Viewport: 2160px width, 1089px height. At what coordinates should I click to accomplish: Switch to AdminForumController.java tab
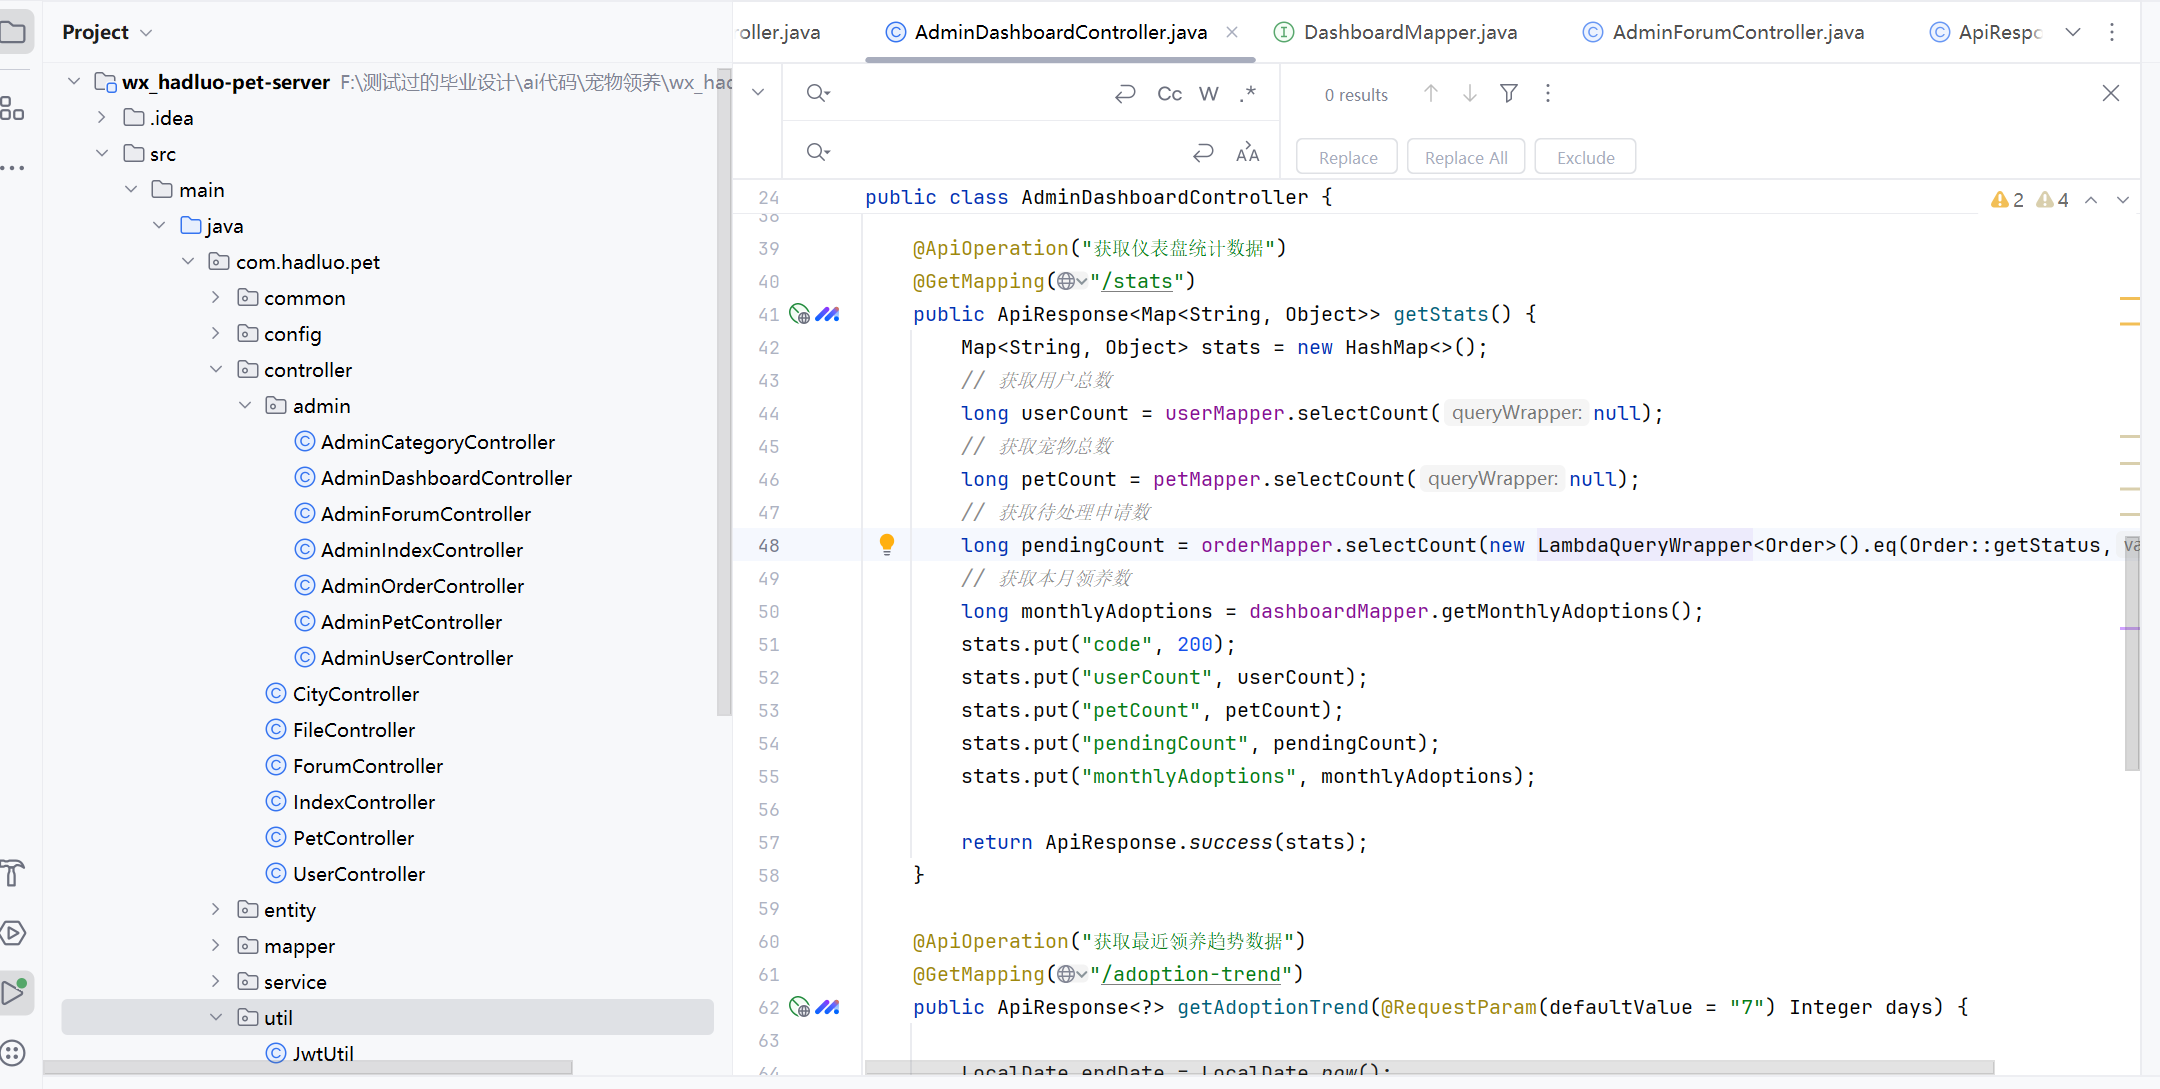[x=1723, y=32]
